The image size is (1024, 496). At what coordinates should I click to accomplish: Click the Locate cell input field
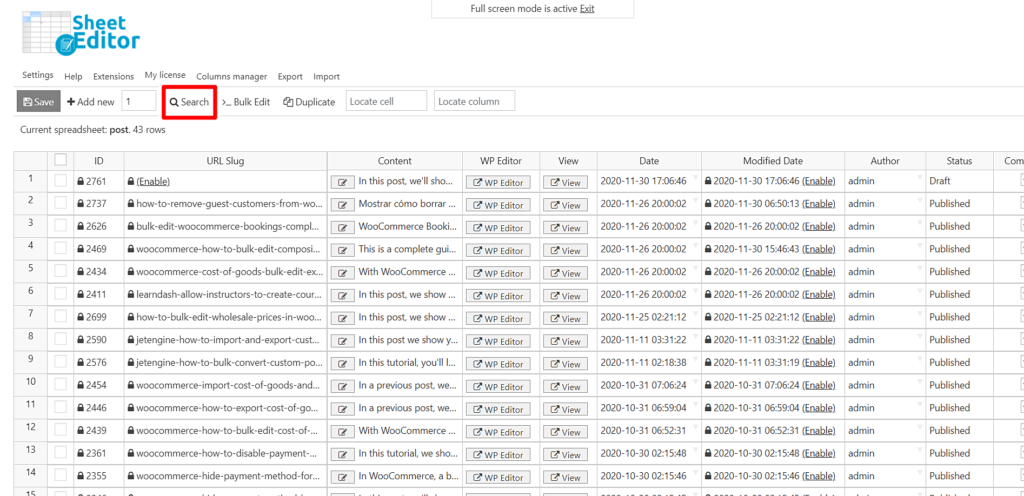pyautogui.click(x=386, y=101)
